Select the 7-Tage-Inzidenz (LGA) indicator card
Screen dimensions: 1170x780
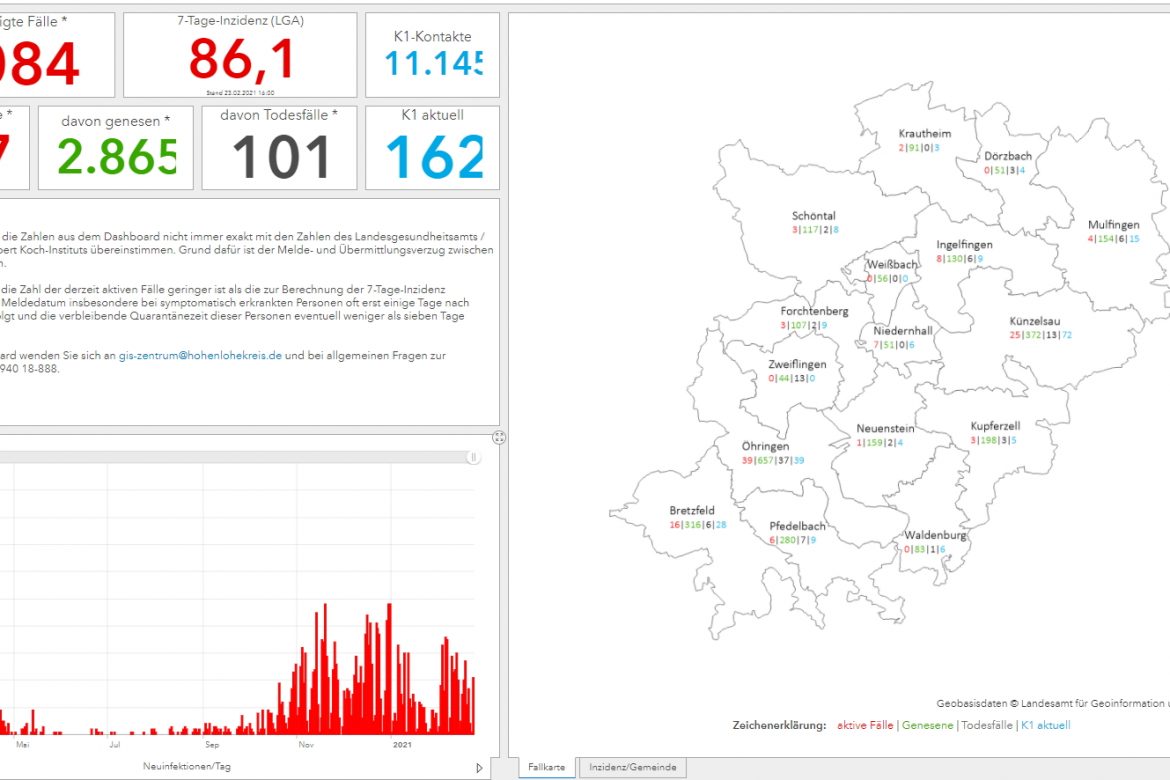point(239,55)
